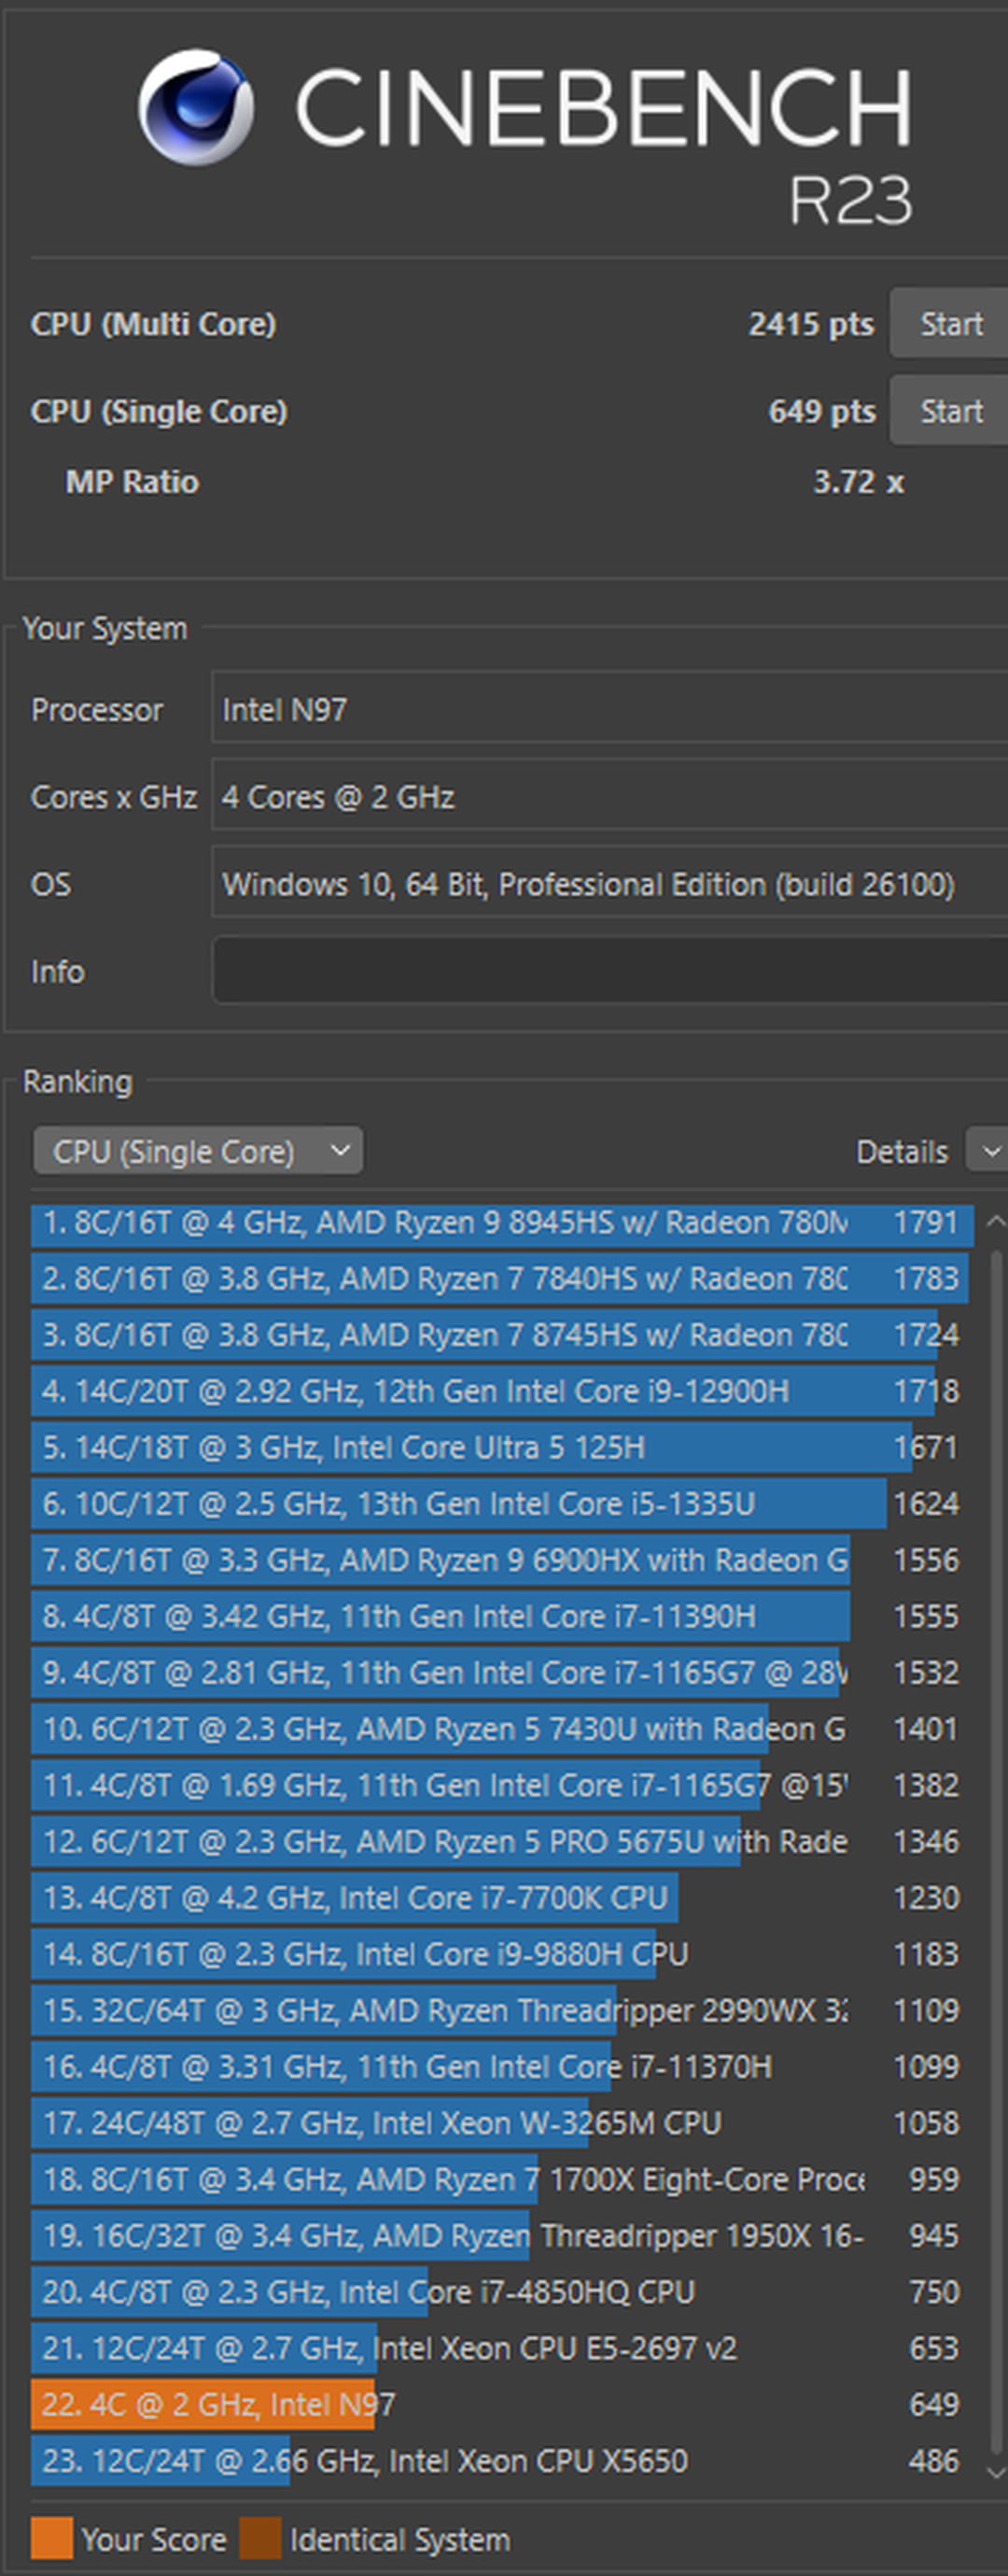Click the ranking list scroll up arrow

(995, 1221)
